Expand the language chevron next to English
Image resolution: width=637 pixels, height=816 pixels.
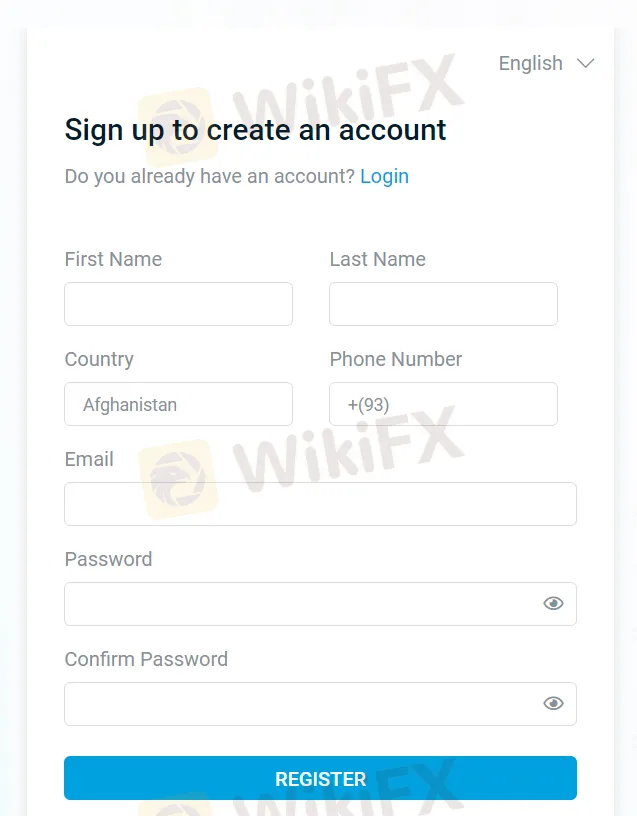click(585, 63)
